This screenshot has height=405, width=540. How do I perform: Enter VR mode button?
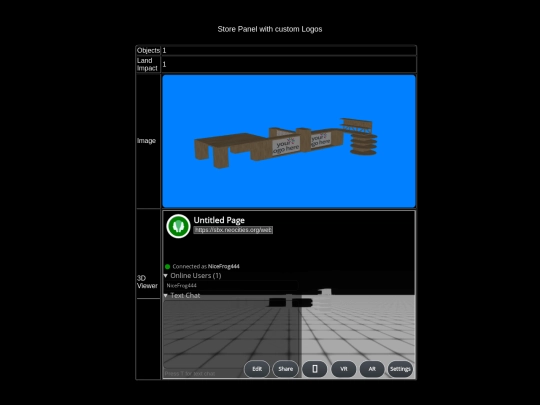click(x=343, y=369)
